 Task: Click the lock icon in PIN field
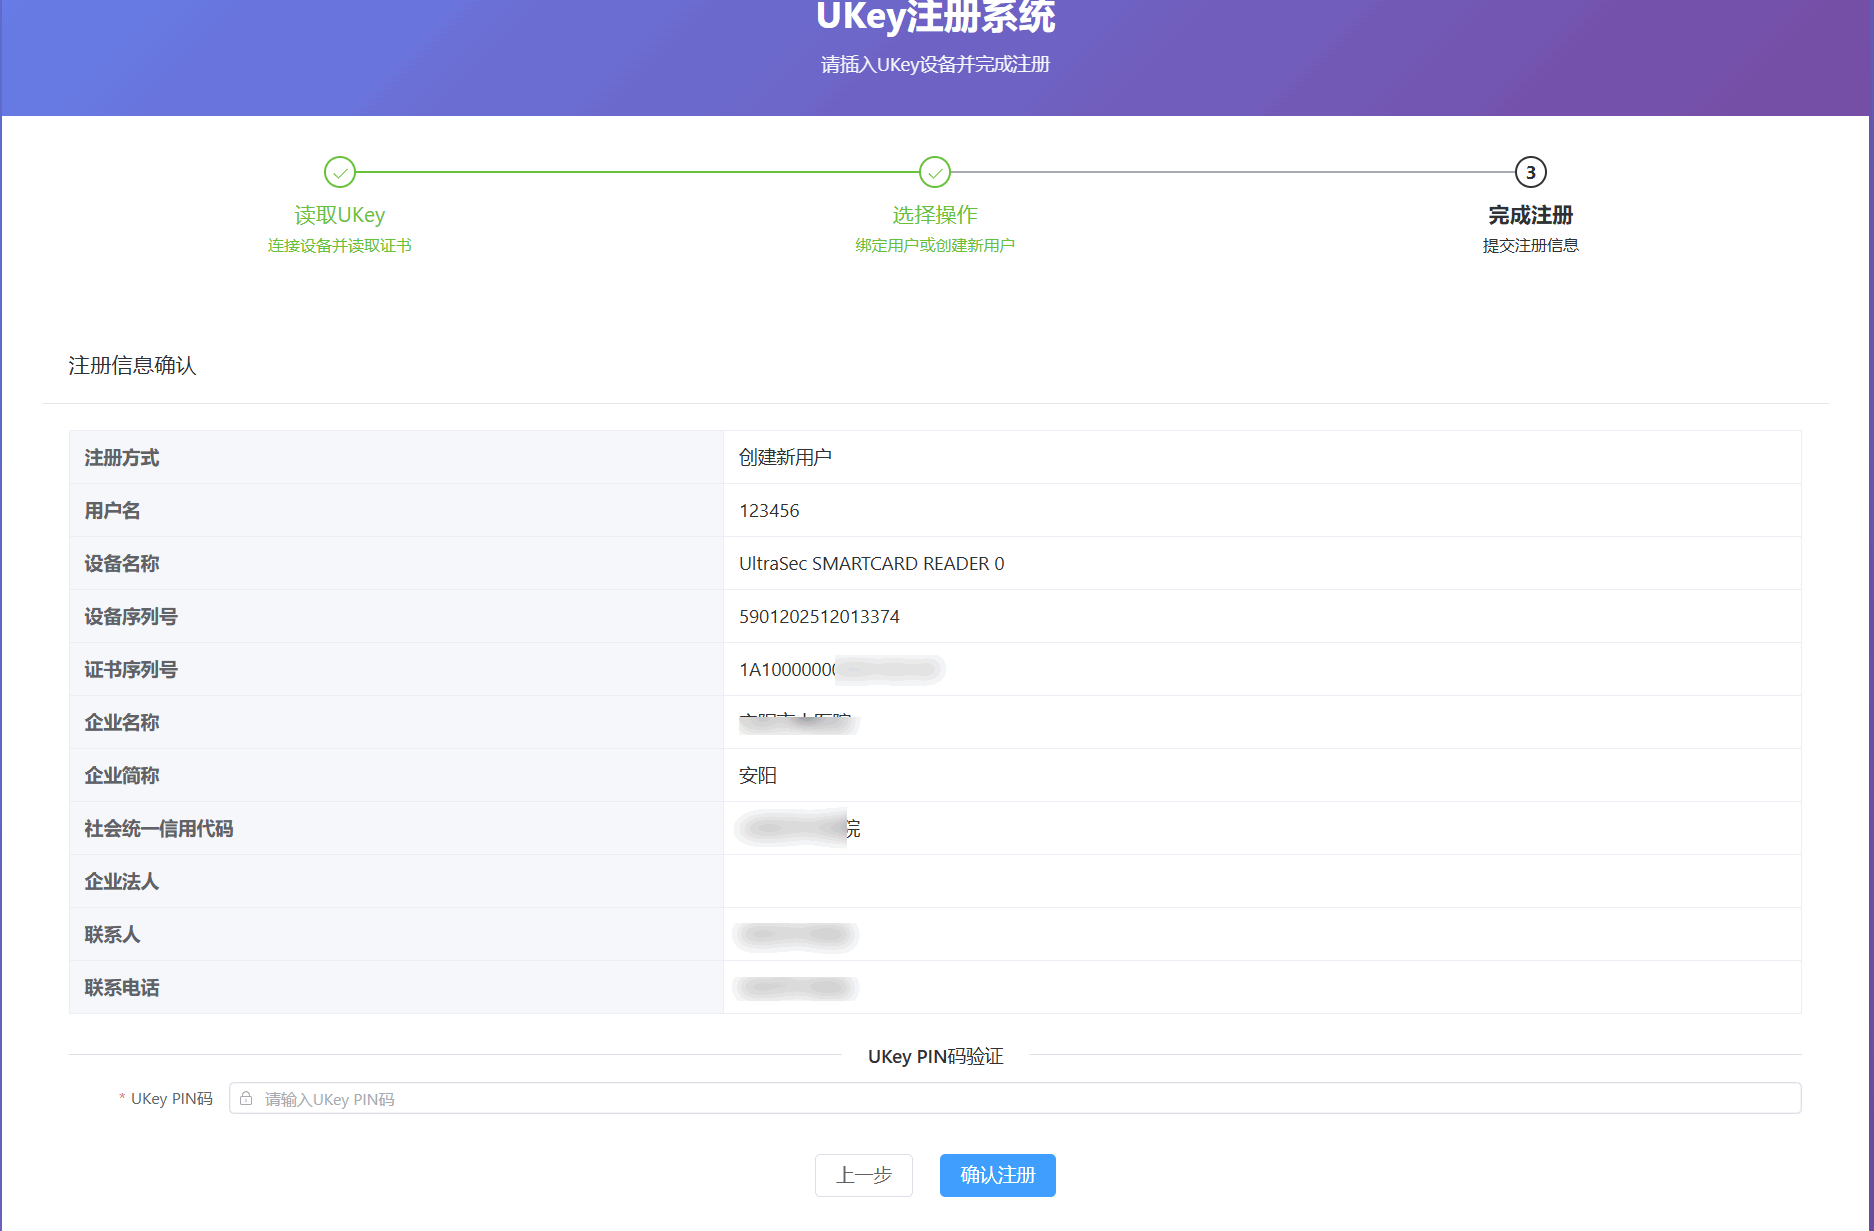(x=246, y=1098)
